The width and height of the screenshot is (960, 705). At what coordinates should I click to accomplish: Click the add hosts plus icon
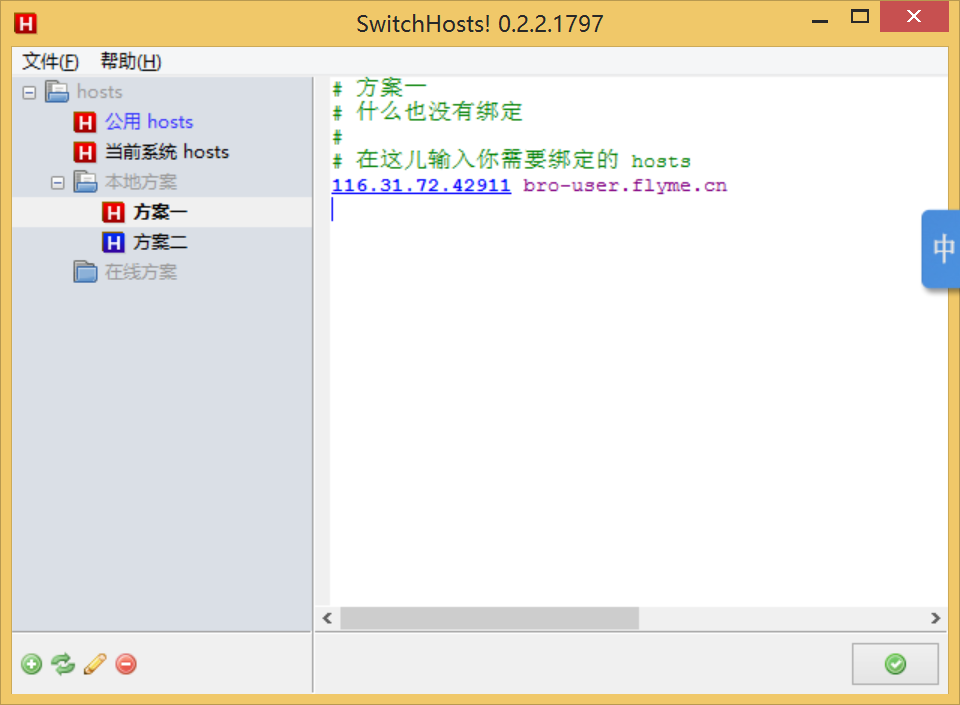point(31,664)
